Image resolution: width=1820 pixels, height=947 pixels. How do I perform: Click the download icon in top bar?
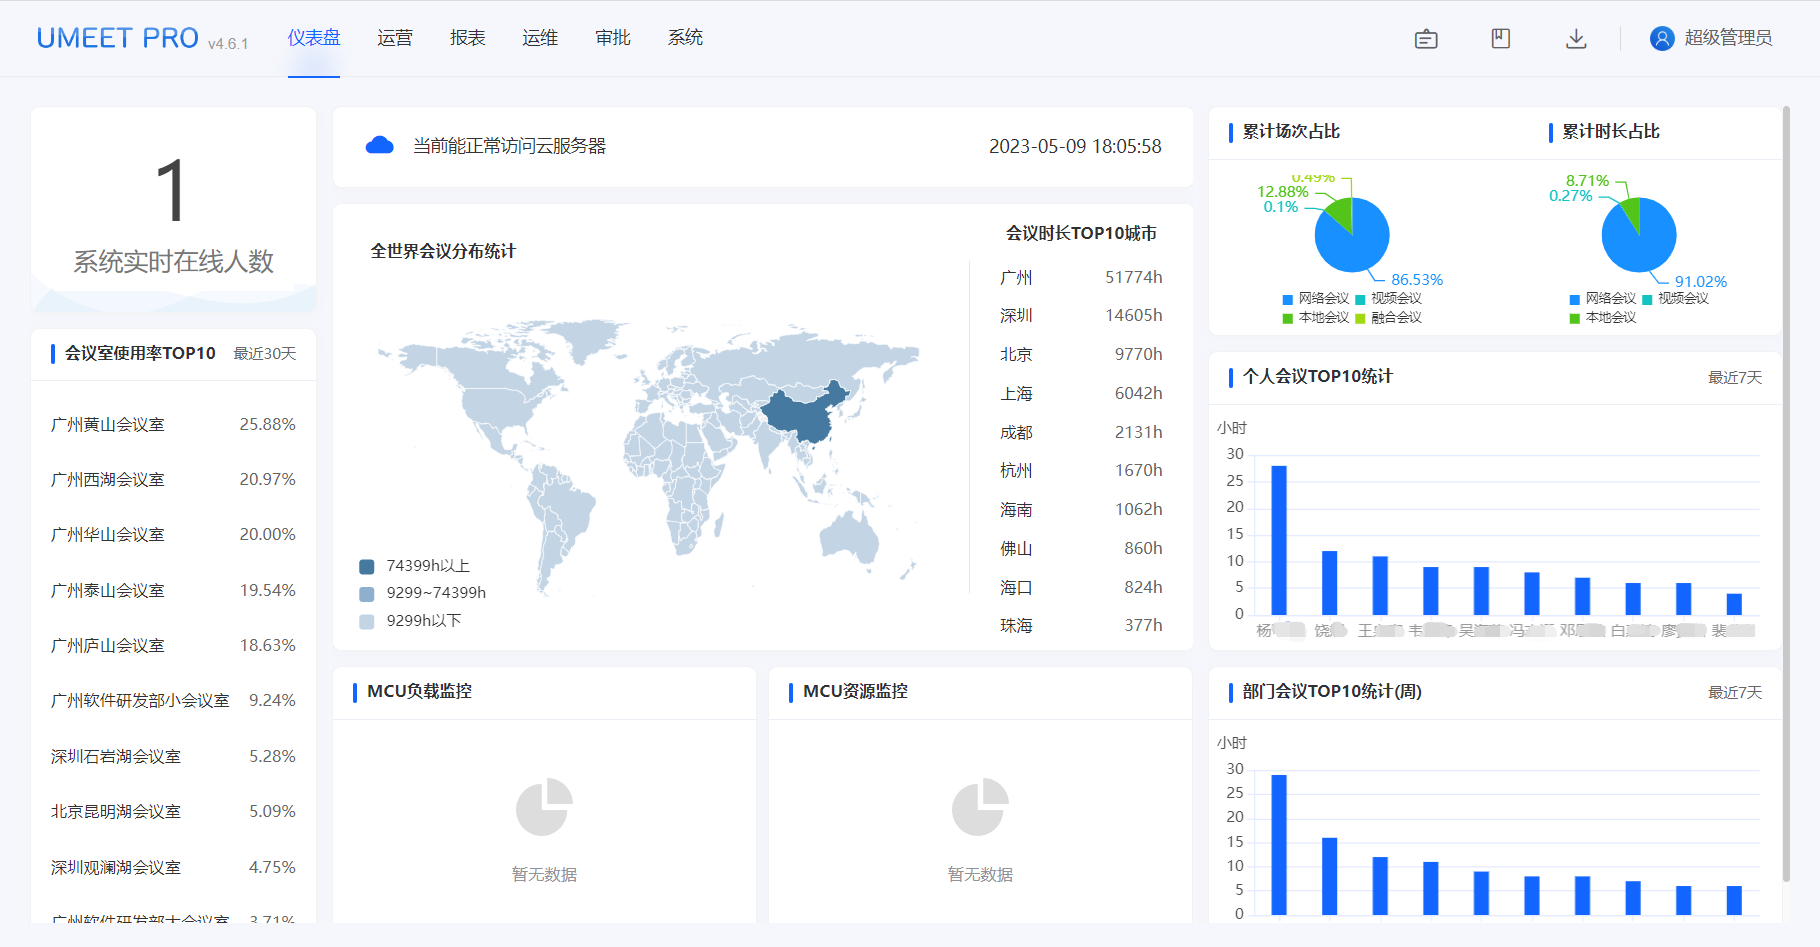coord(1576,39)
